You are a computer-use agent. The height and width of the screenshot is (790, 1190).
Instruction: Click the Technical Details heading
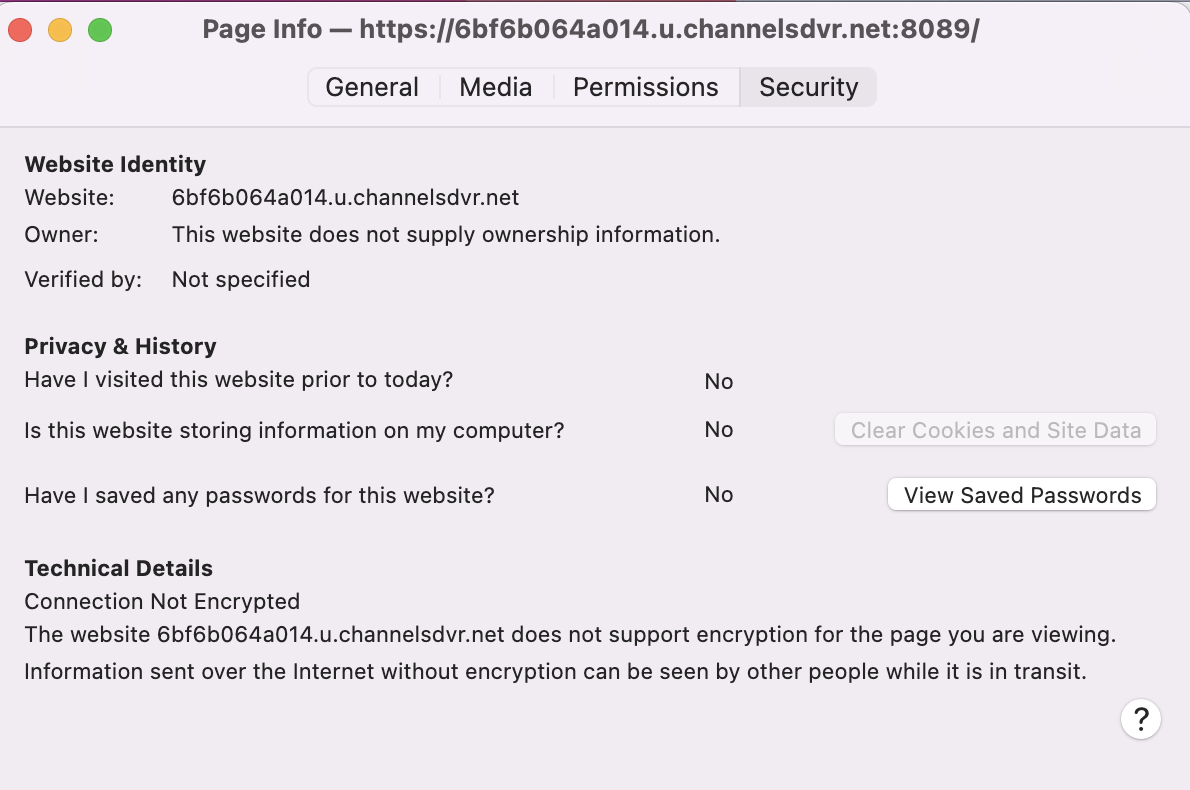pyautogui.click(x=118, y=568)
